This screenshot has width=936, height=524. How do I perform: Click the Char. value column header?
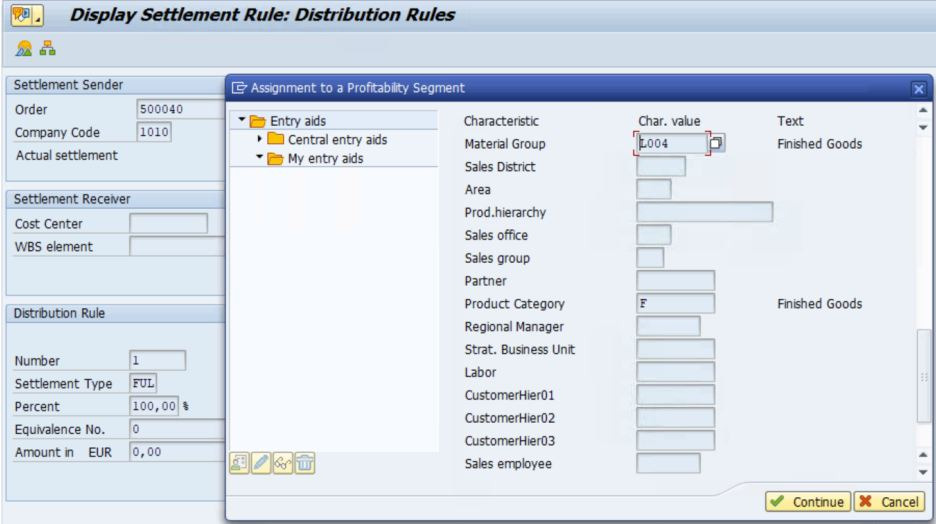pyautogui.click(x=669, y=121)
